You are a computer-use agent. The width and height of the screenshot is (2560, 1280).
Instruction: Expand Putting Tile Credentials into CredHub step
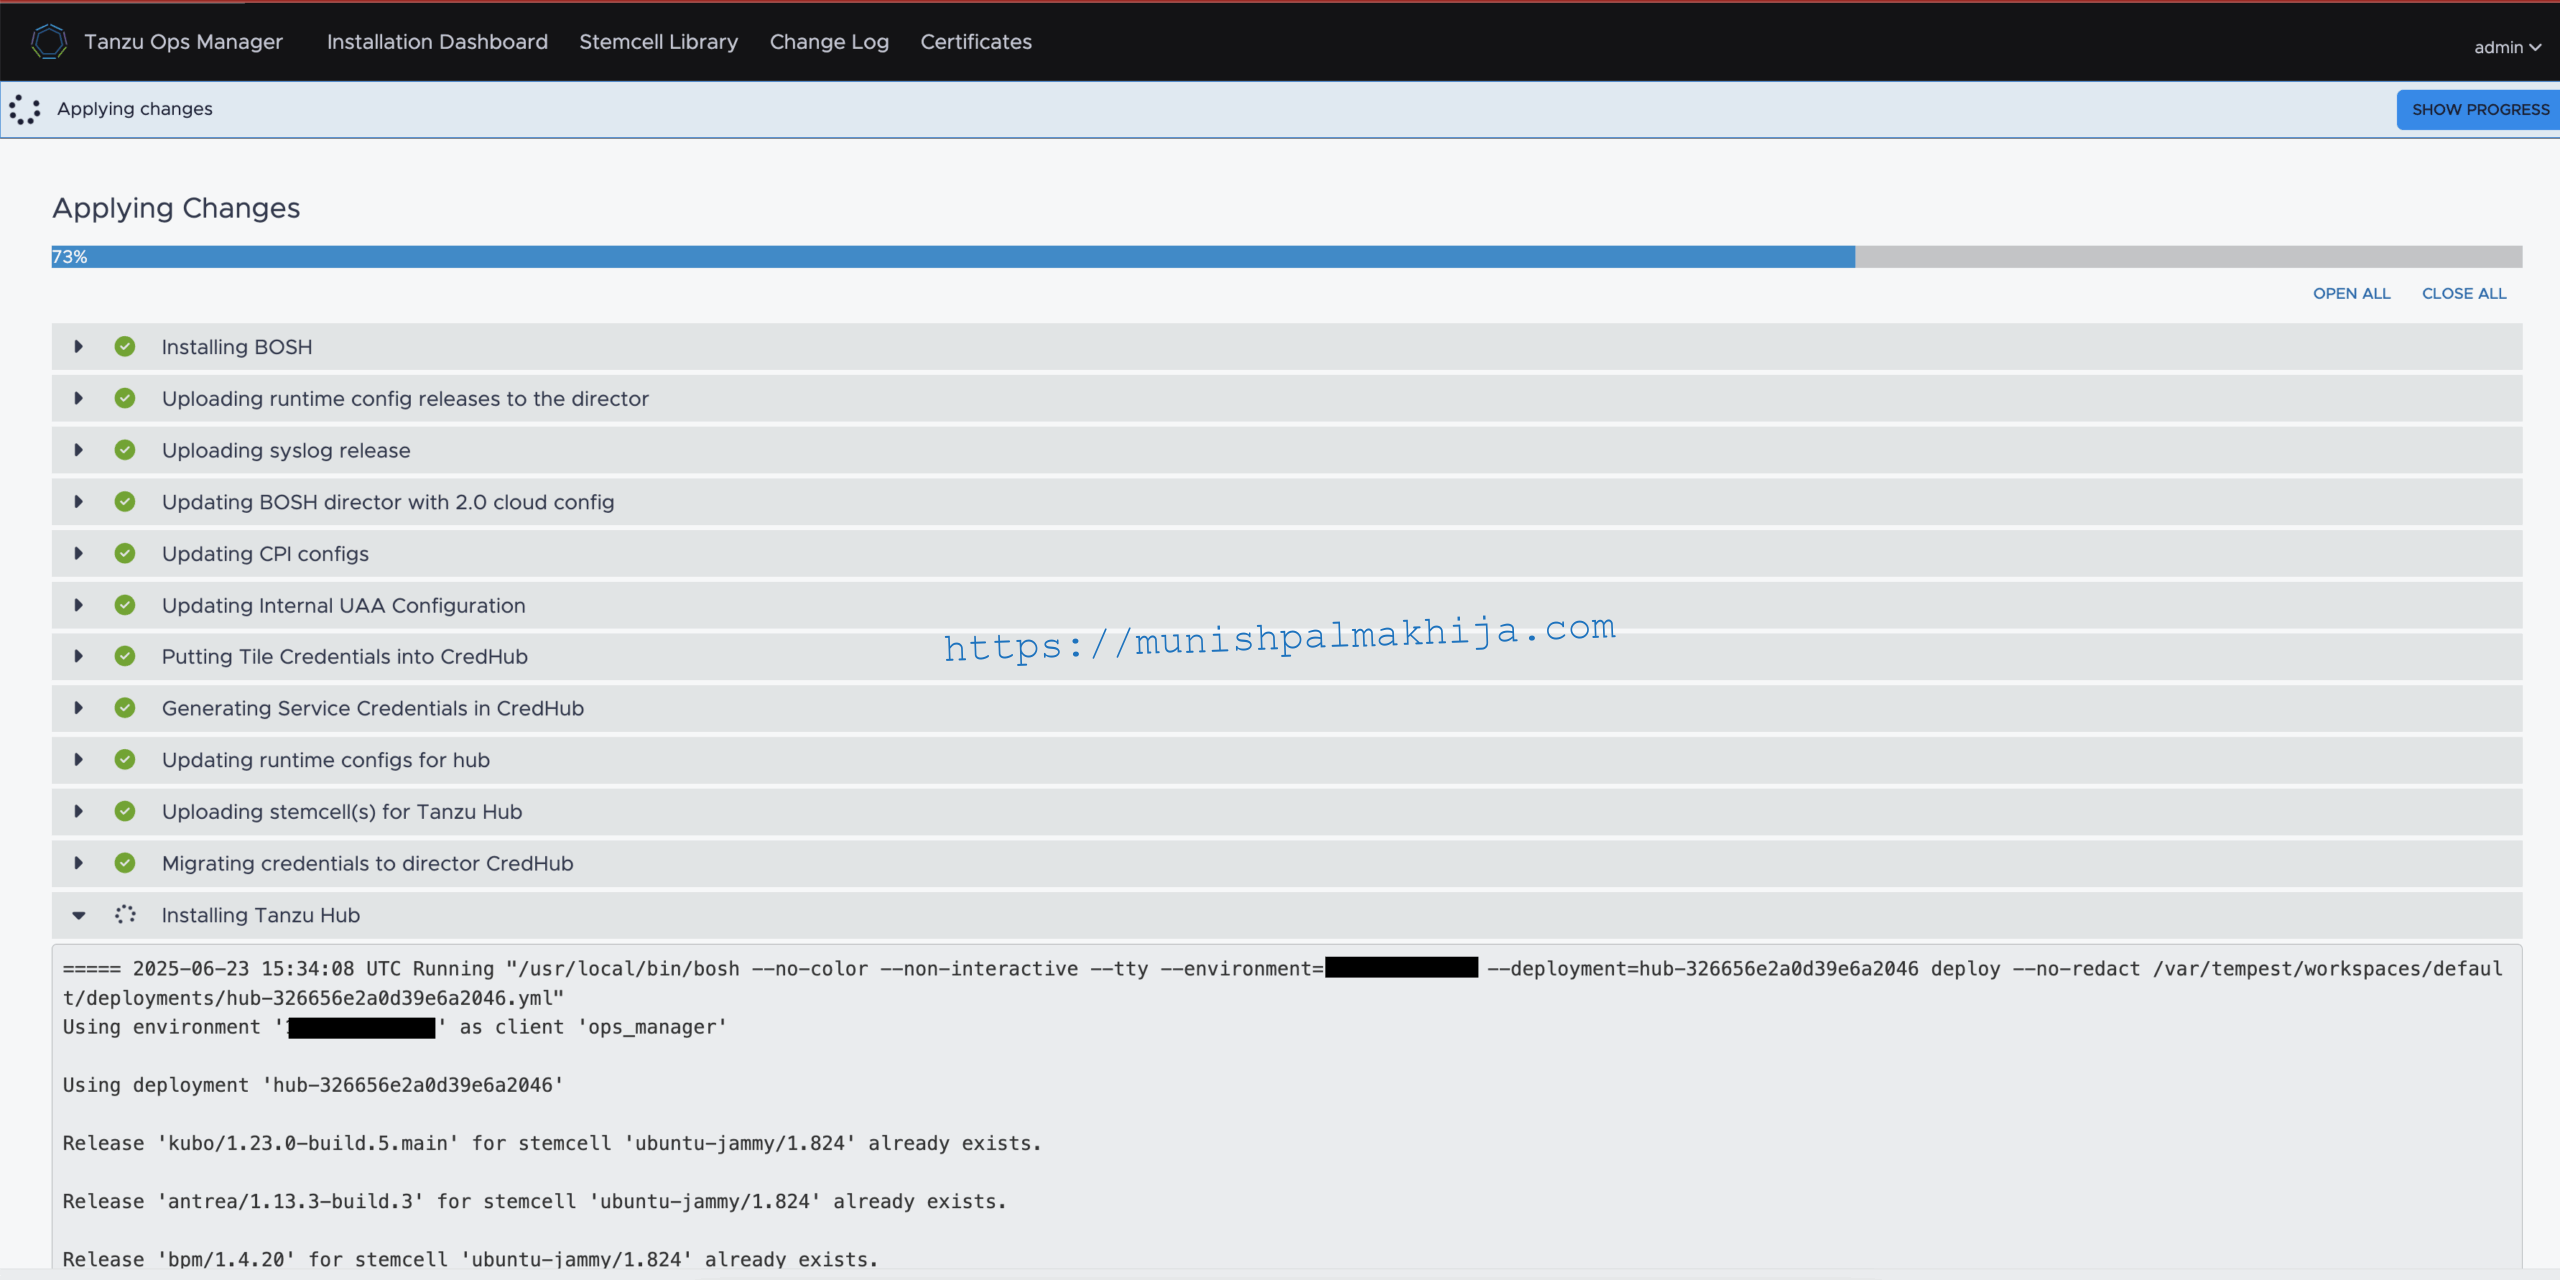78,656
